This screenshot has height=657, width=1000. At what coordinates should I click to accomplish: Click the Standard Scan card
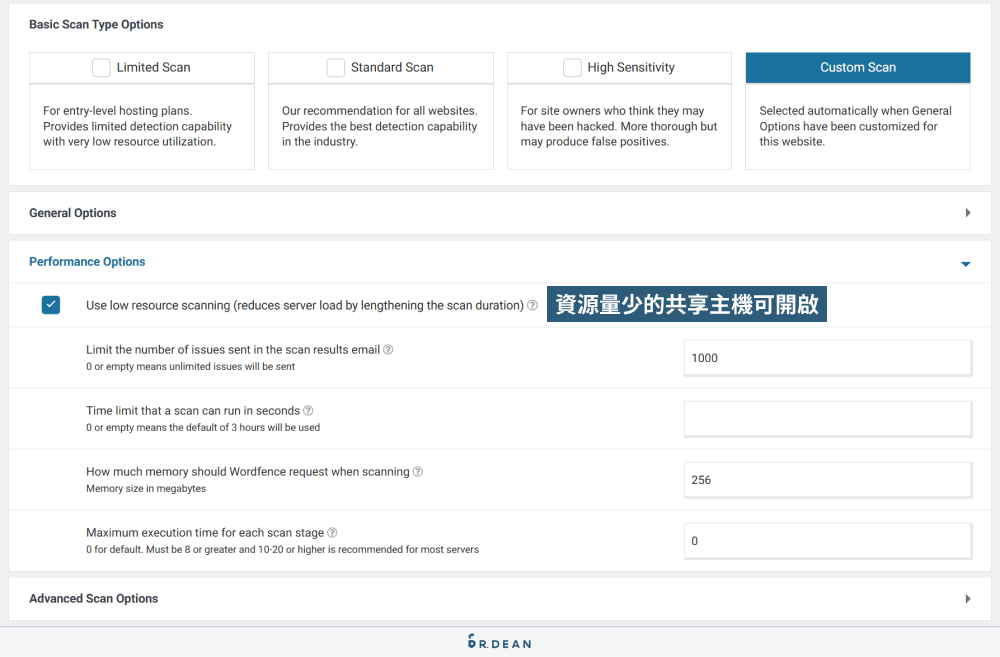click(x=380, y=110)
